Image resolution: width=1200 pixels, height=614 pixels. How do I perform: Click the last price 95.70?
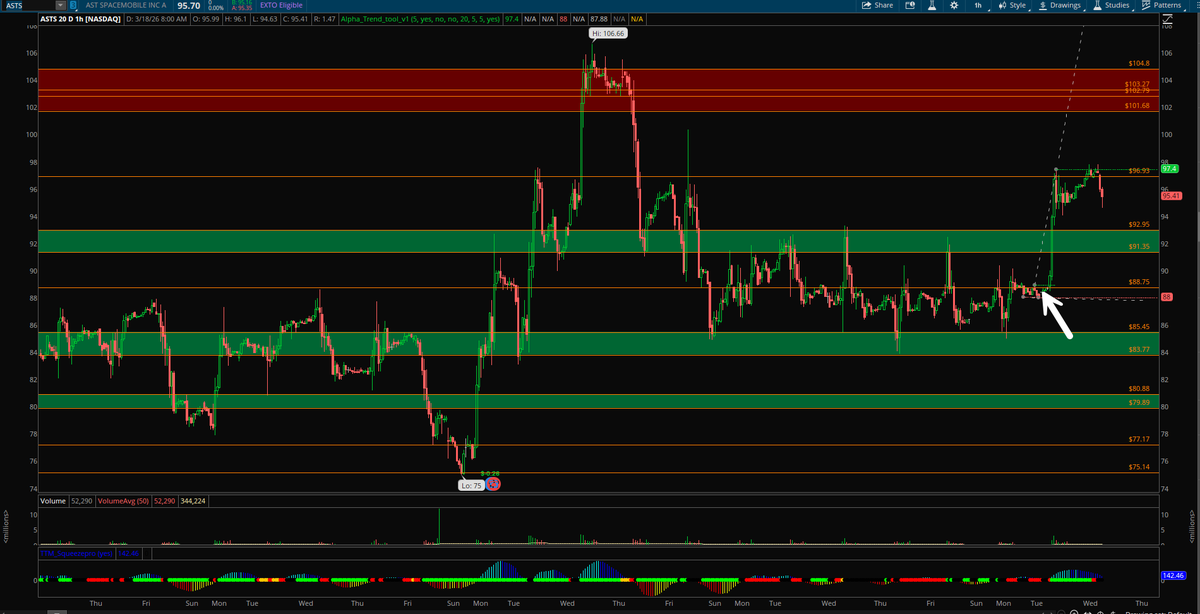click(189, 5)
